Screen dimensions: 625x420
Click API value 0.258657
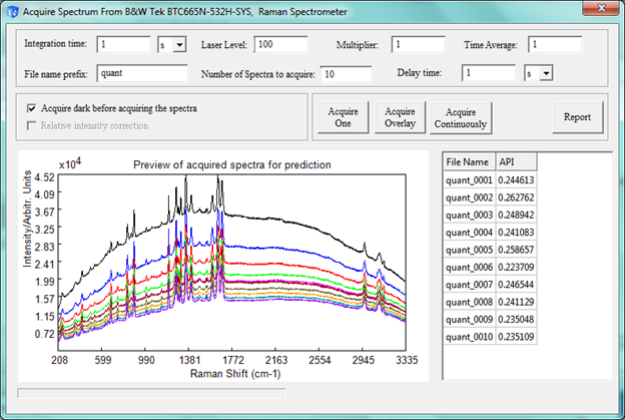516,250
